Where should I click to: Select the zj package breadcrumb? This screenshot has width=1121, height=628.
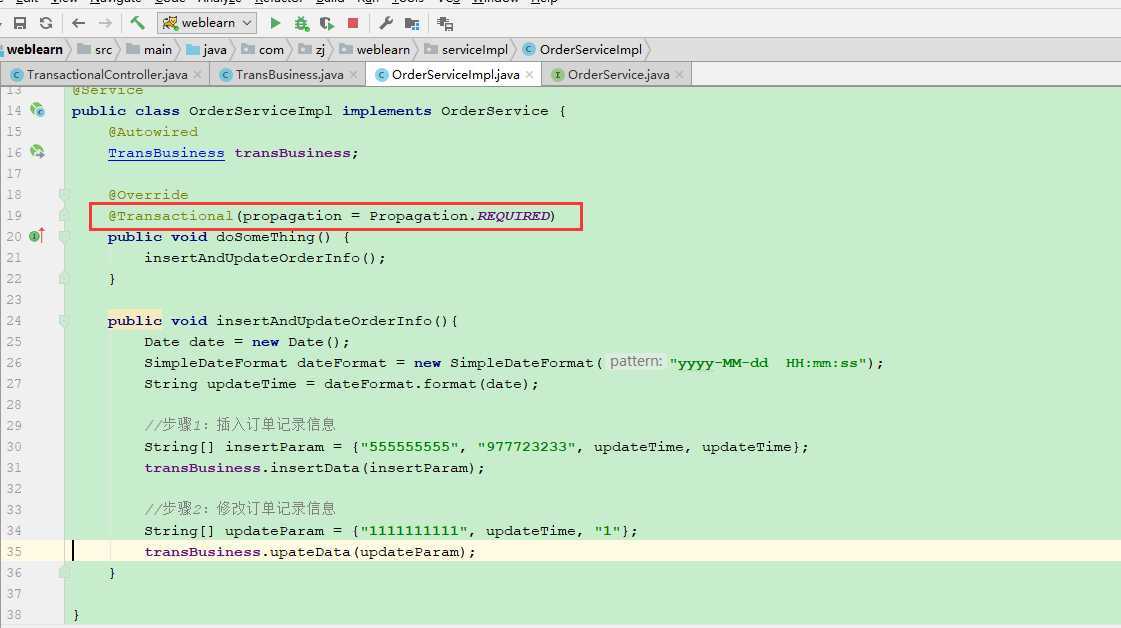[x=312, y=49]
